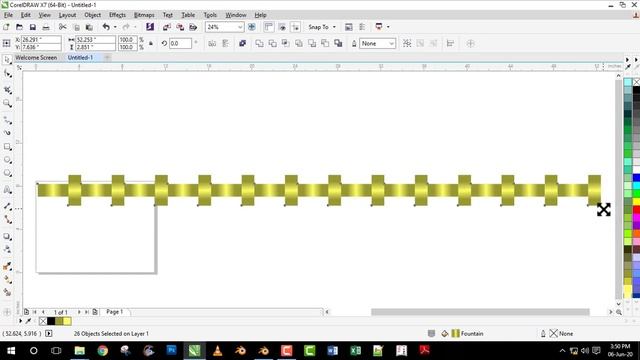The height and width of the screenshot is (360, 640).
Task: Select the Parallel Dimension tool
Action: point(7,206)
